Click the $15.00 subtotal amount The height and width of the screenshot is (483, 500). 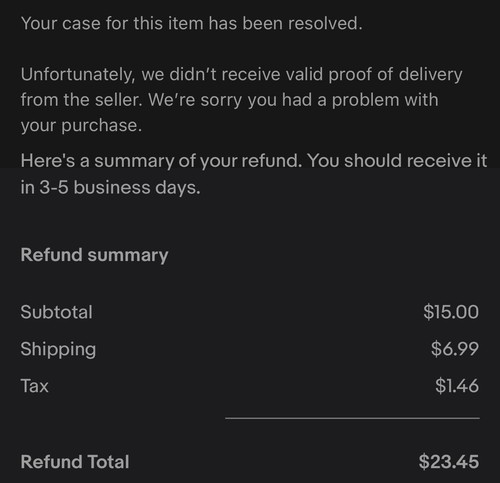point(451,312)
